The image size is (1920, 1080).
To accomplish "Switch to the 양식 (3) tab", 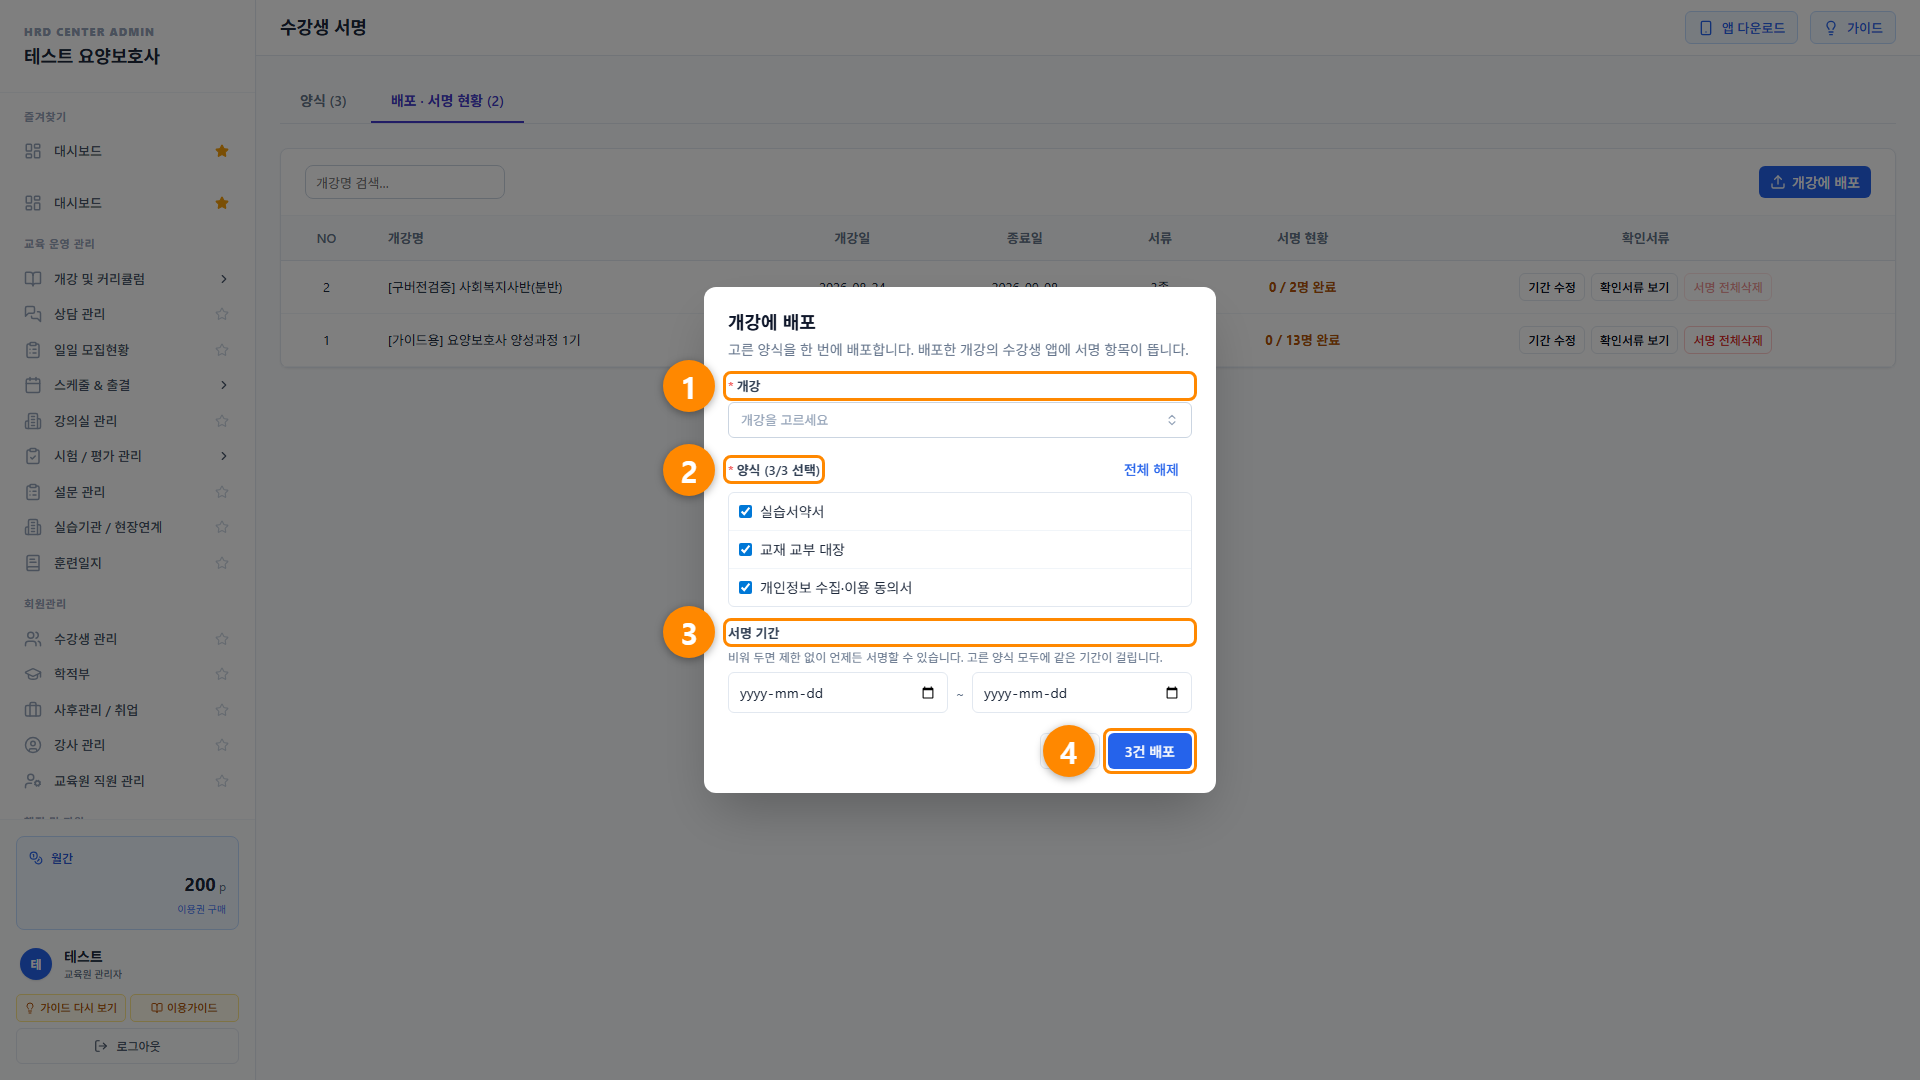I will click(323, 101).
